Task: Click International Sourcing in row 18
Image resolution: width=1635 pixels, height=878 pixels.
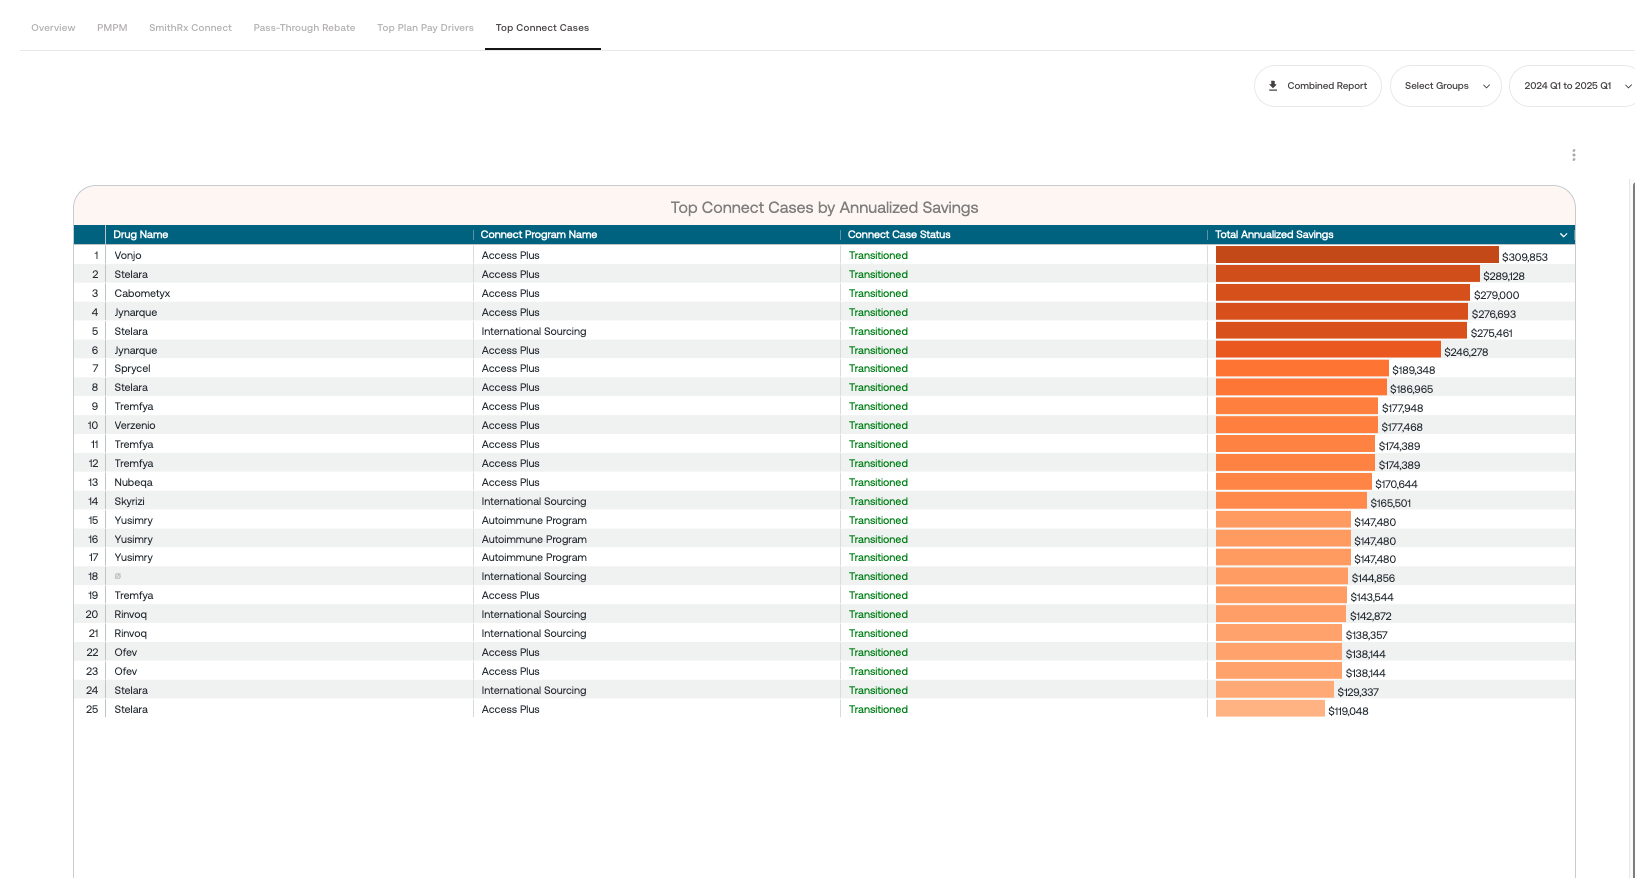Action: 534,577
